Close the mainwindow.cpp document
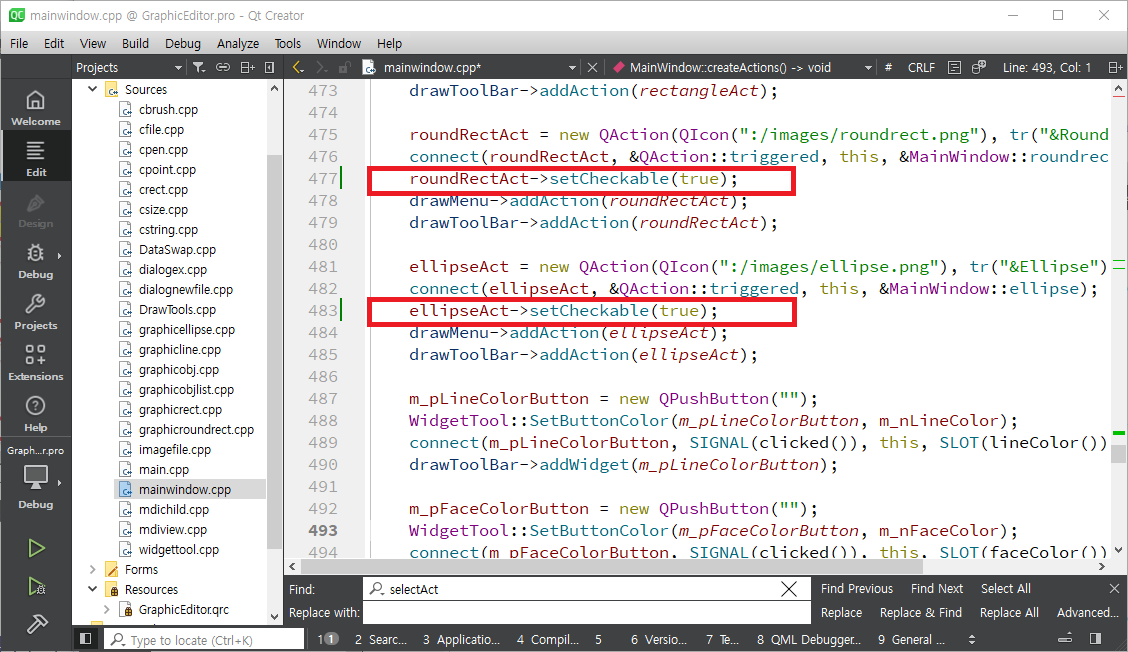This screenshot has height=652, width=1128. tap(592, 68)
